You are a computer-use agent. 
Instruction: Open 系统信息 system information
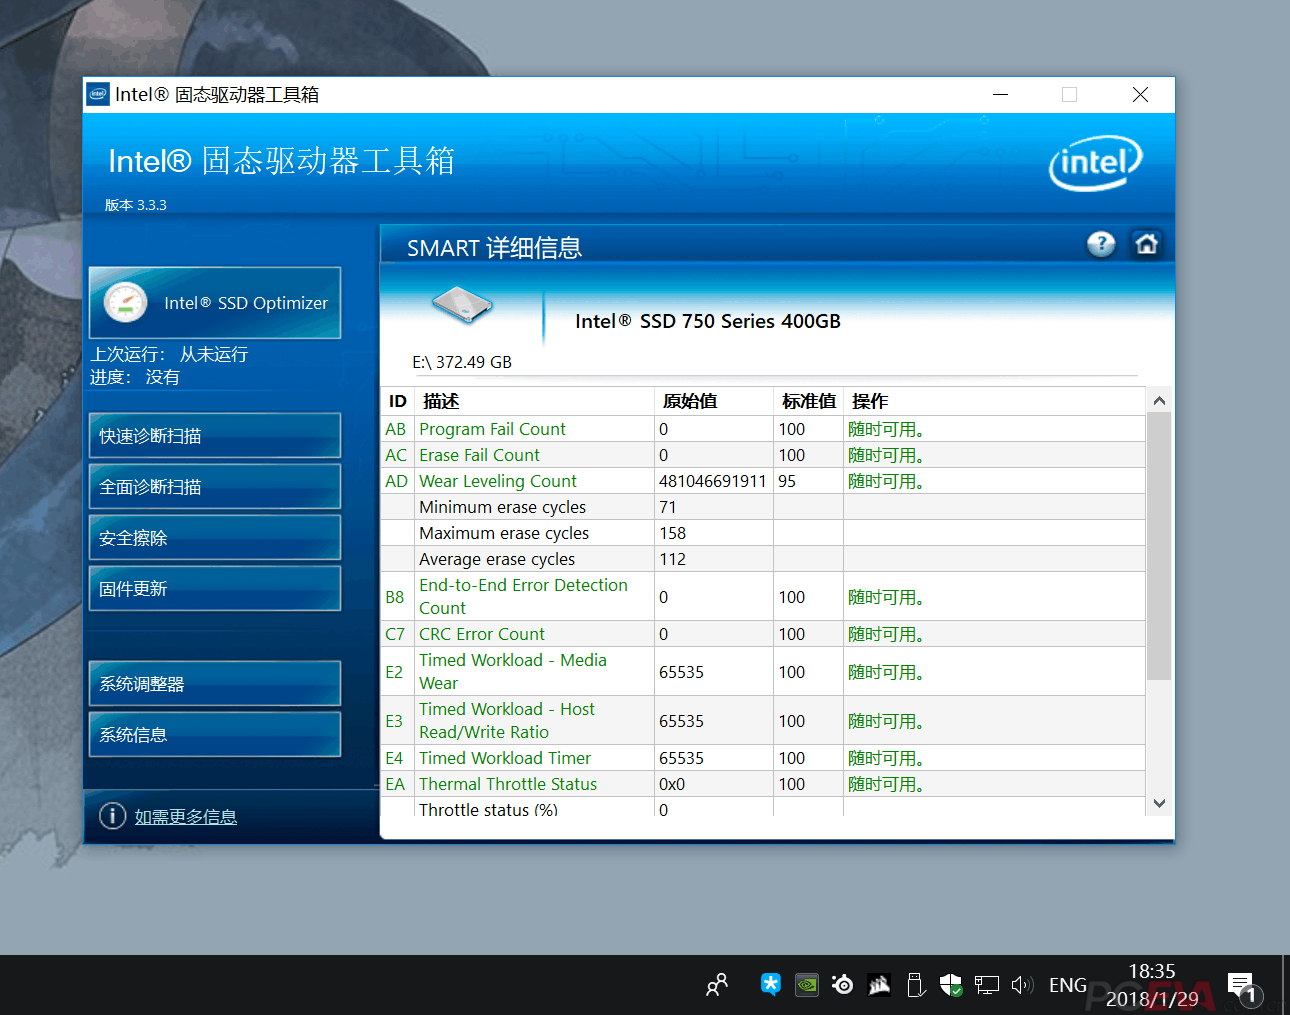(215, 735)
